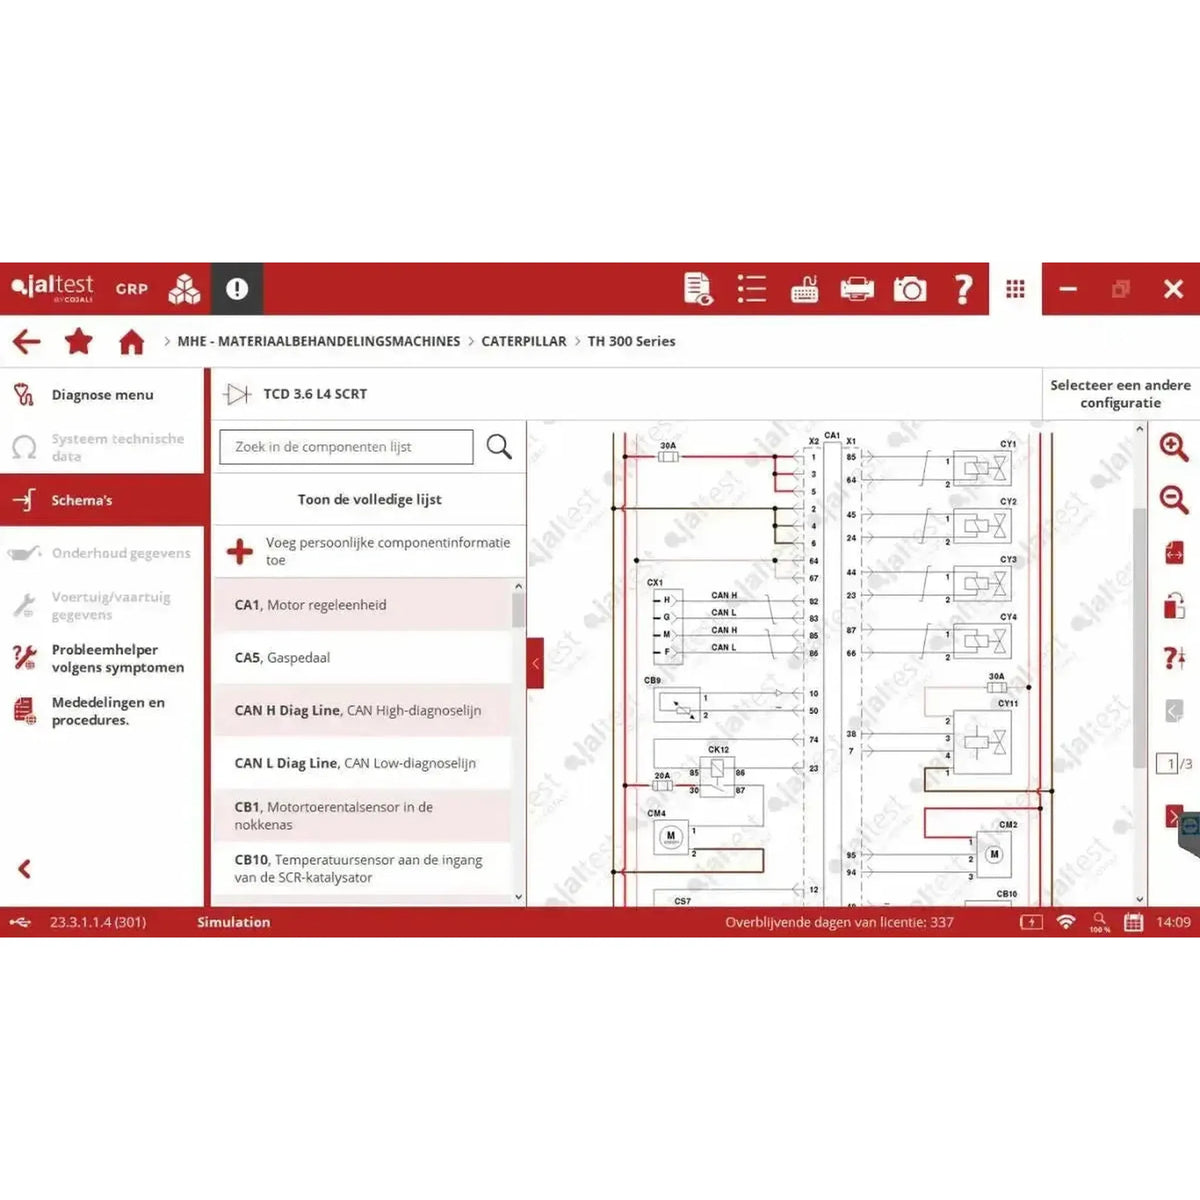Open help with the question mark icon
The width and height of the screenshot is (1200, 1200).
point(963,289)
